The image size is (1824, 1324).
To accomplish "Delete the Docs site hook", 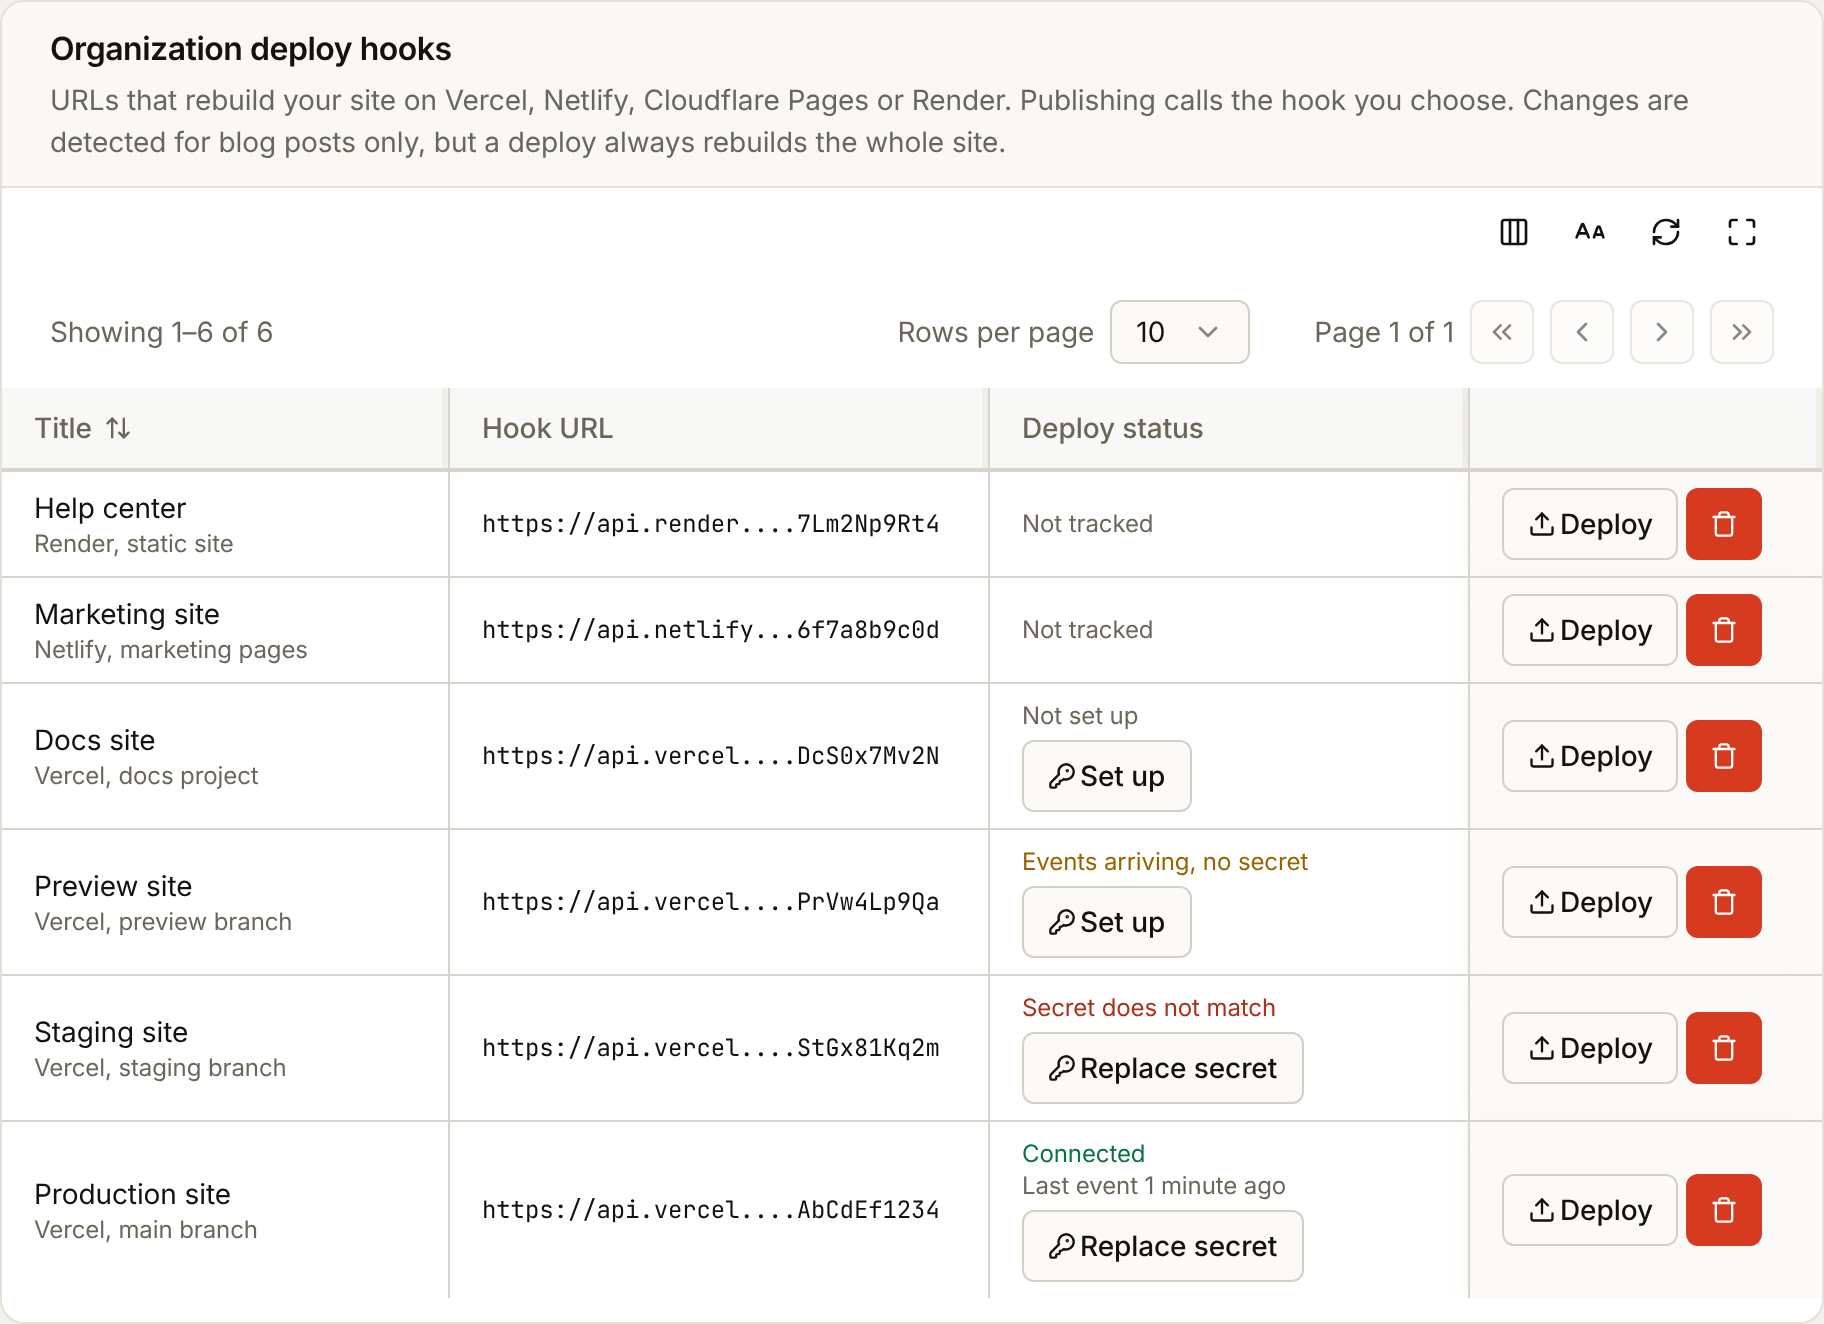I will coord(1724,756).
